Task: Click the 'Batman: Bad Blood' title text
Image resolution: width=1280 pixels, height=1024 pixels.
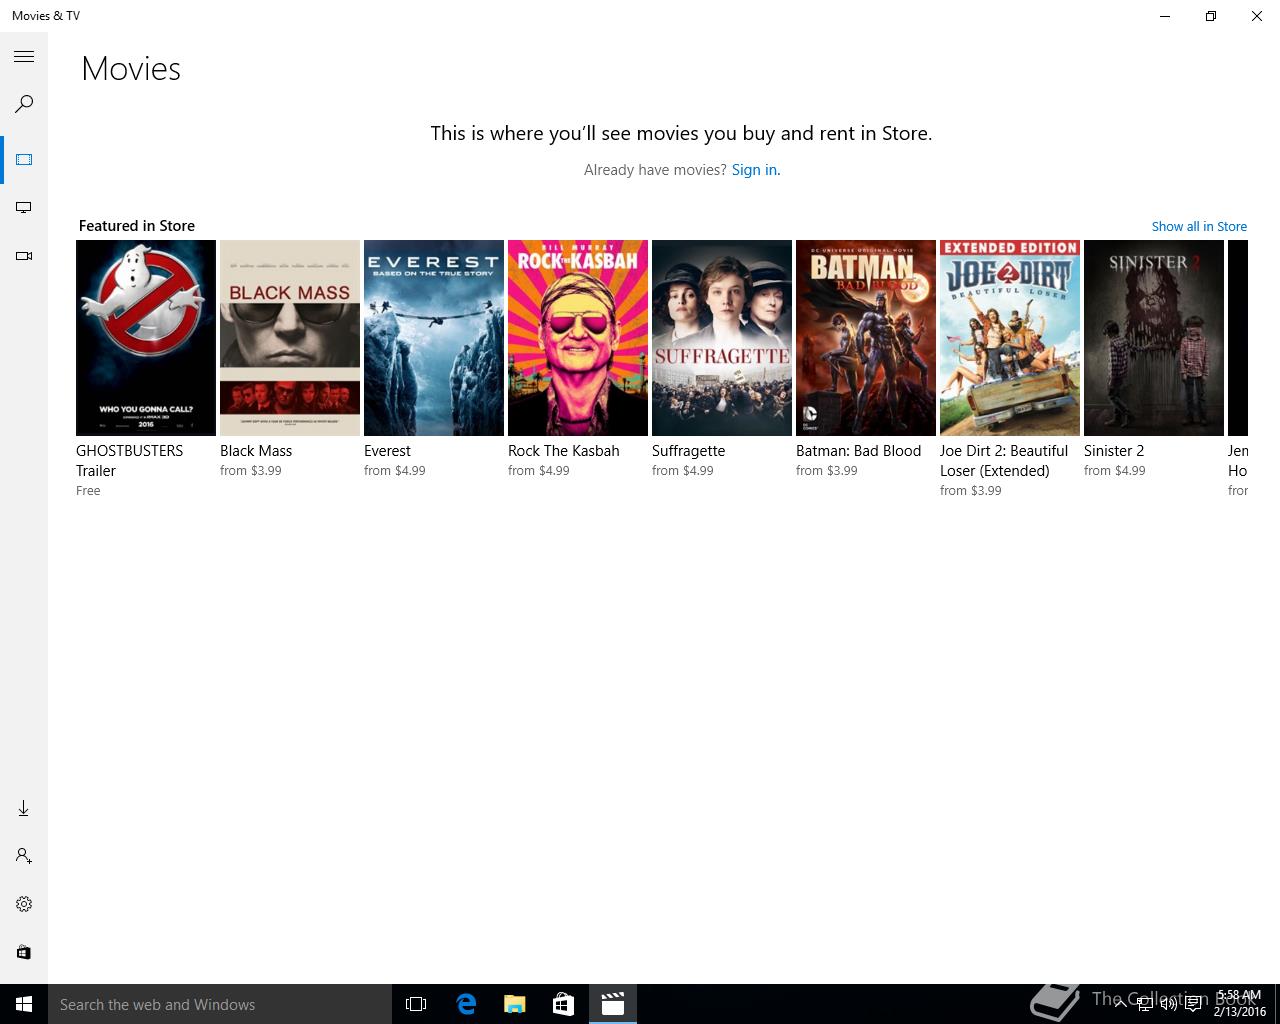Action: (x=859, y=451)
